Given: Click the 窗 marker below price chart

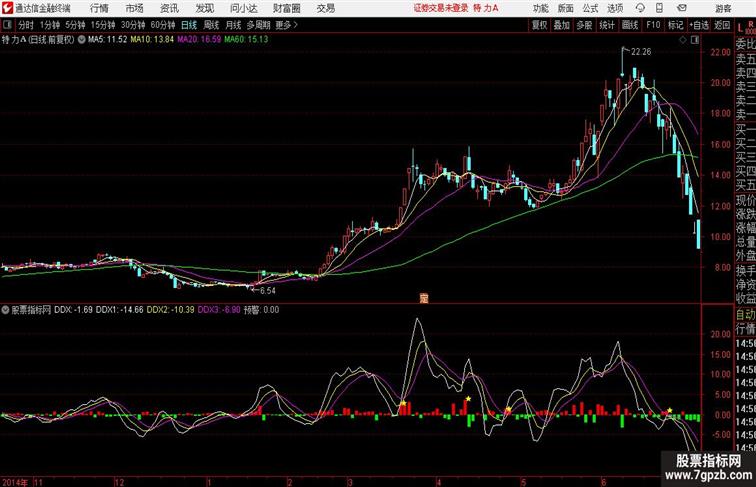Looking at the screenshot, I should 424,298.
